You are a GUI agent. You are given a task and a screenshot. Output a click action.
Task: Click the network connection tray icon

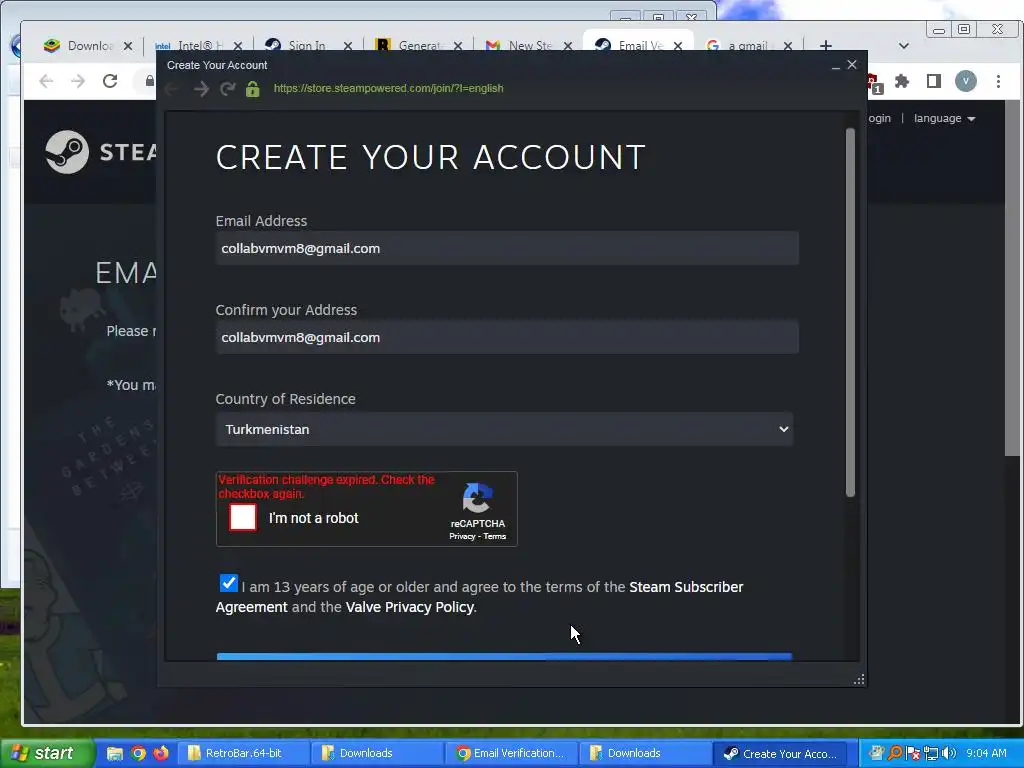[x=931, y=753]
